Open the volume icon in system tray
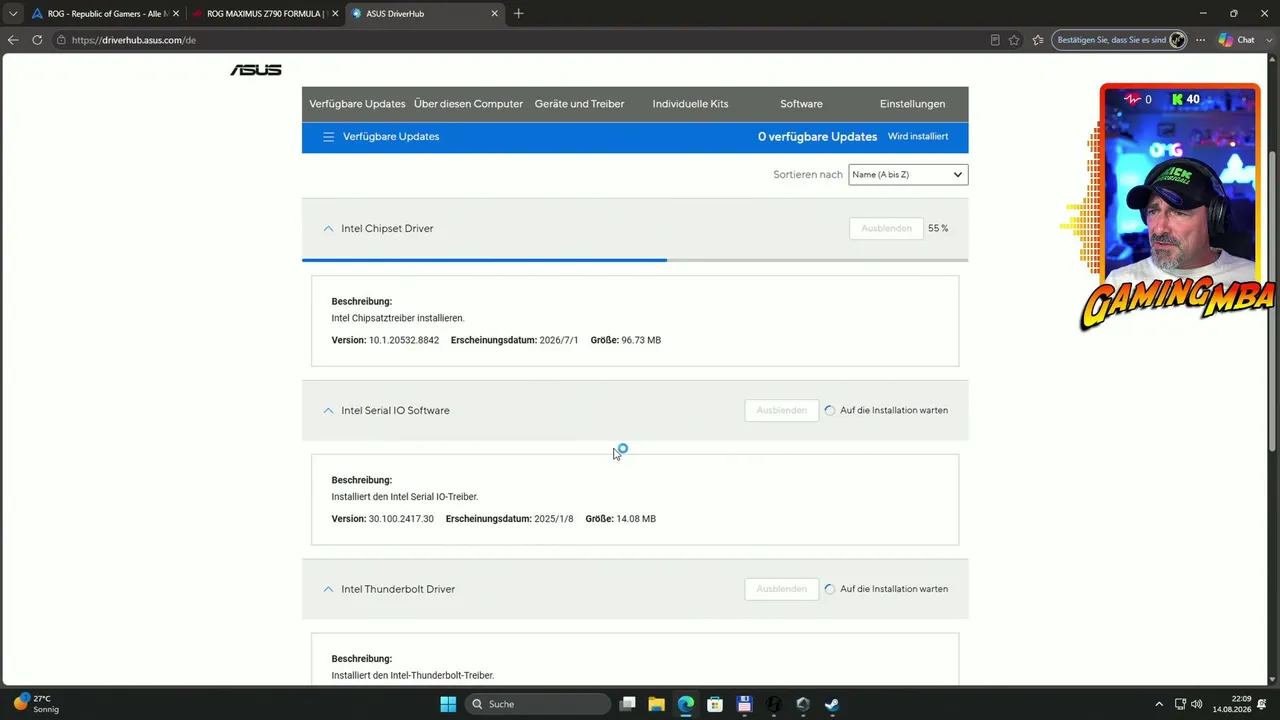This screenshot has width=1280, height=720. [x=1197, y=704]
